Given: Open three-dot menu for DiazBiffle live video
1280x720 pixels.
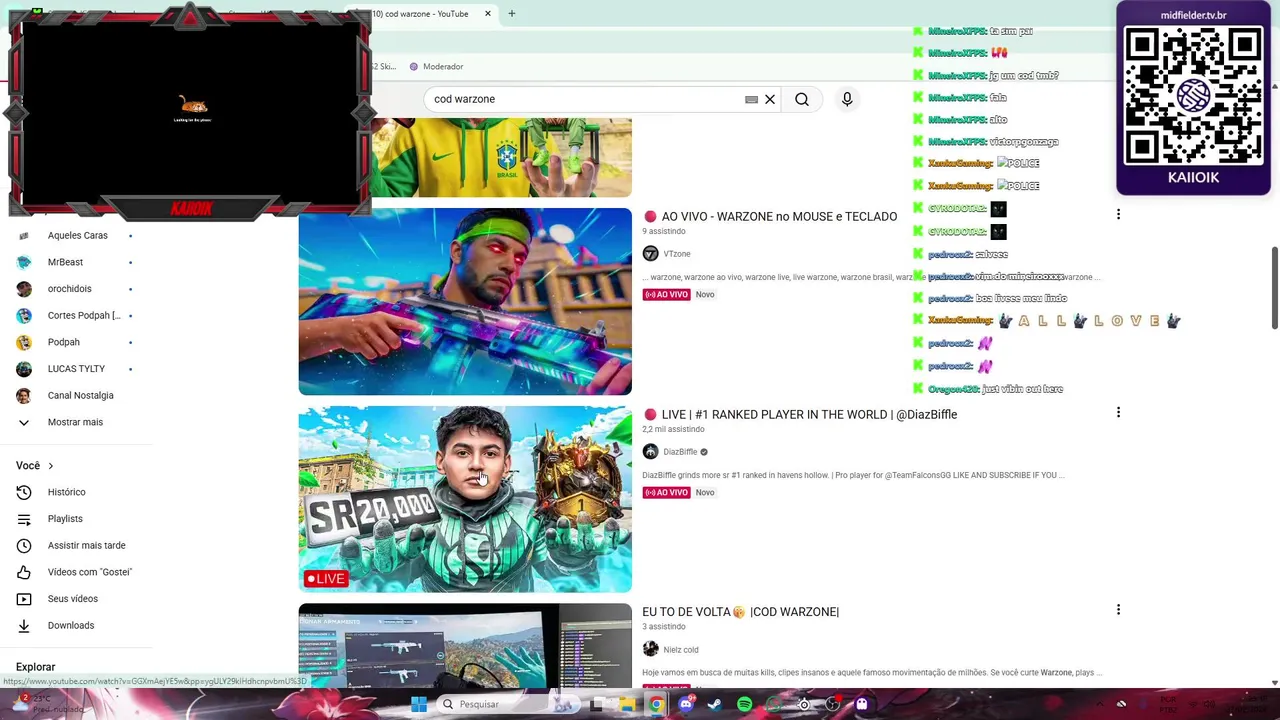Looking at the screenshot, I should (1118, 413).
